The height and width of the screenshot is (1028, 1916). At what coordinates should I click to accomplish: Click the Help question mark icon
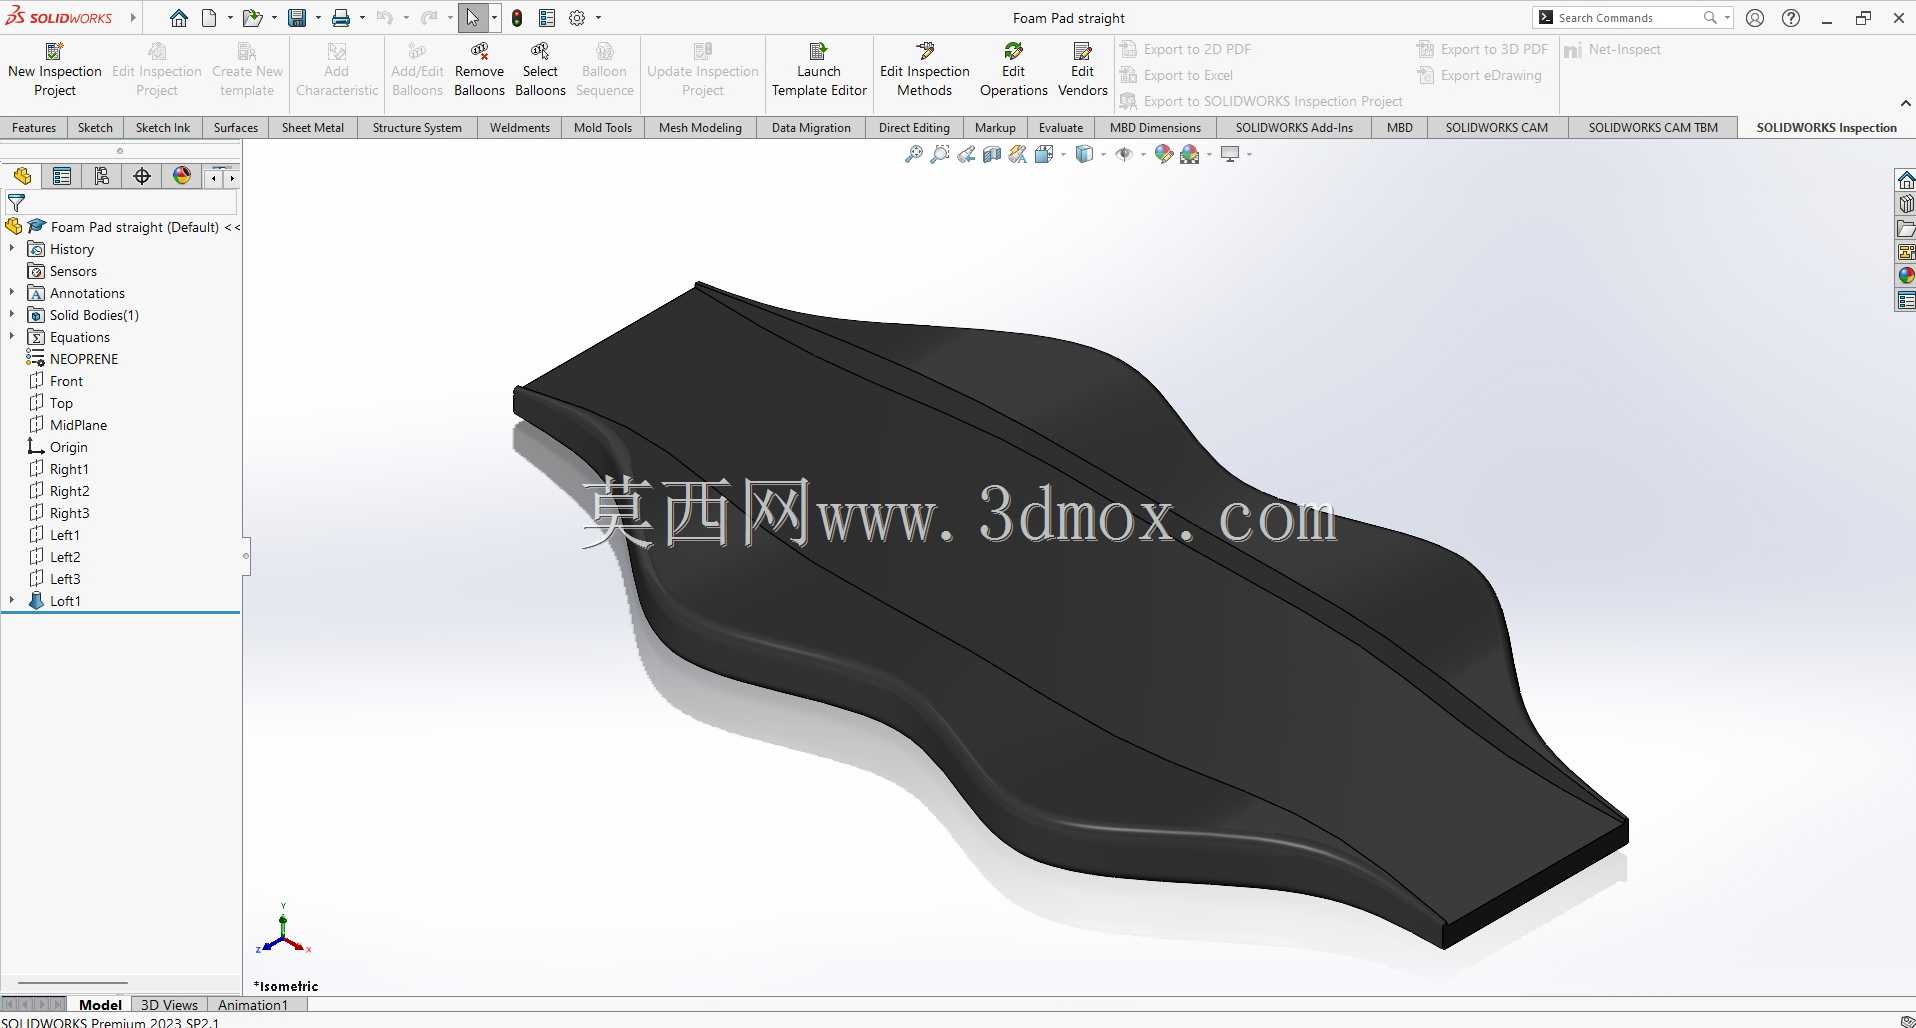click(1791, 18)
